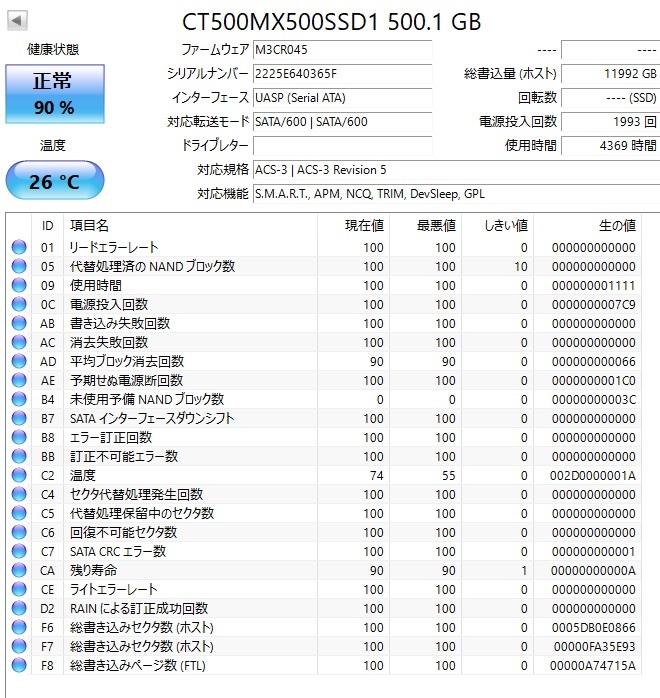Click status icon for row F7 総書き込みセクタ数

[19, 646]
